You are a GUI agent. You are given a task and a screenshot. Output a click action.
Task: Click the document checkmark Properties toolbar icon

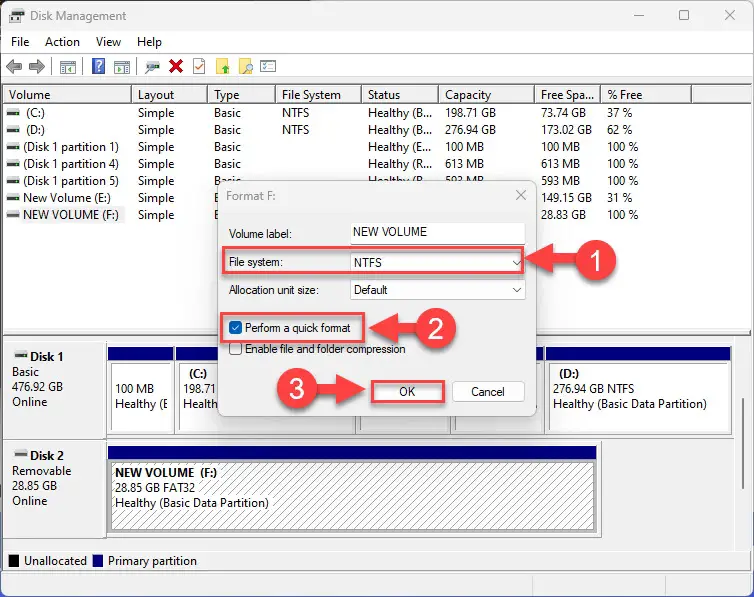(199, 66)
